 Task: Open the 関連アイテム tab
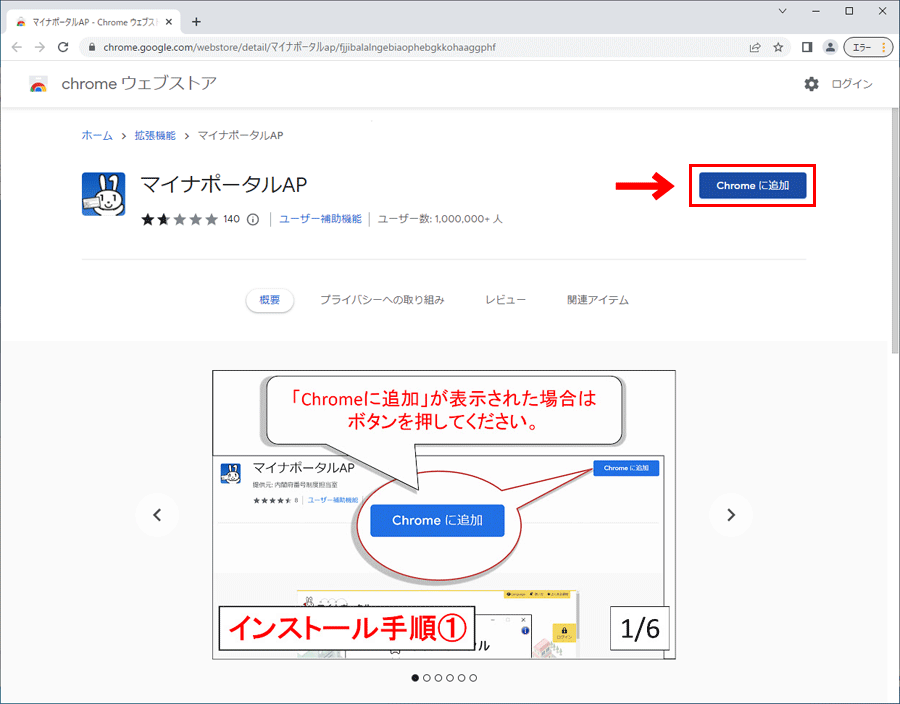(x=598, y=300)
